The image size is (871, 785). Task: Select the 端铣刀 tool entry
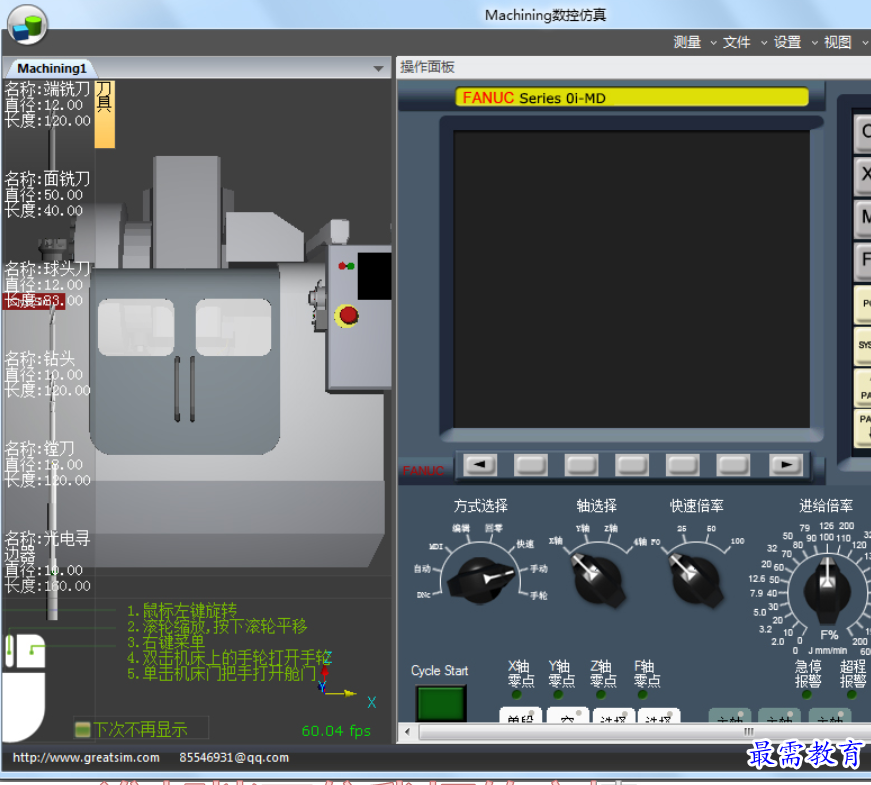tap(48, 104)
